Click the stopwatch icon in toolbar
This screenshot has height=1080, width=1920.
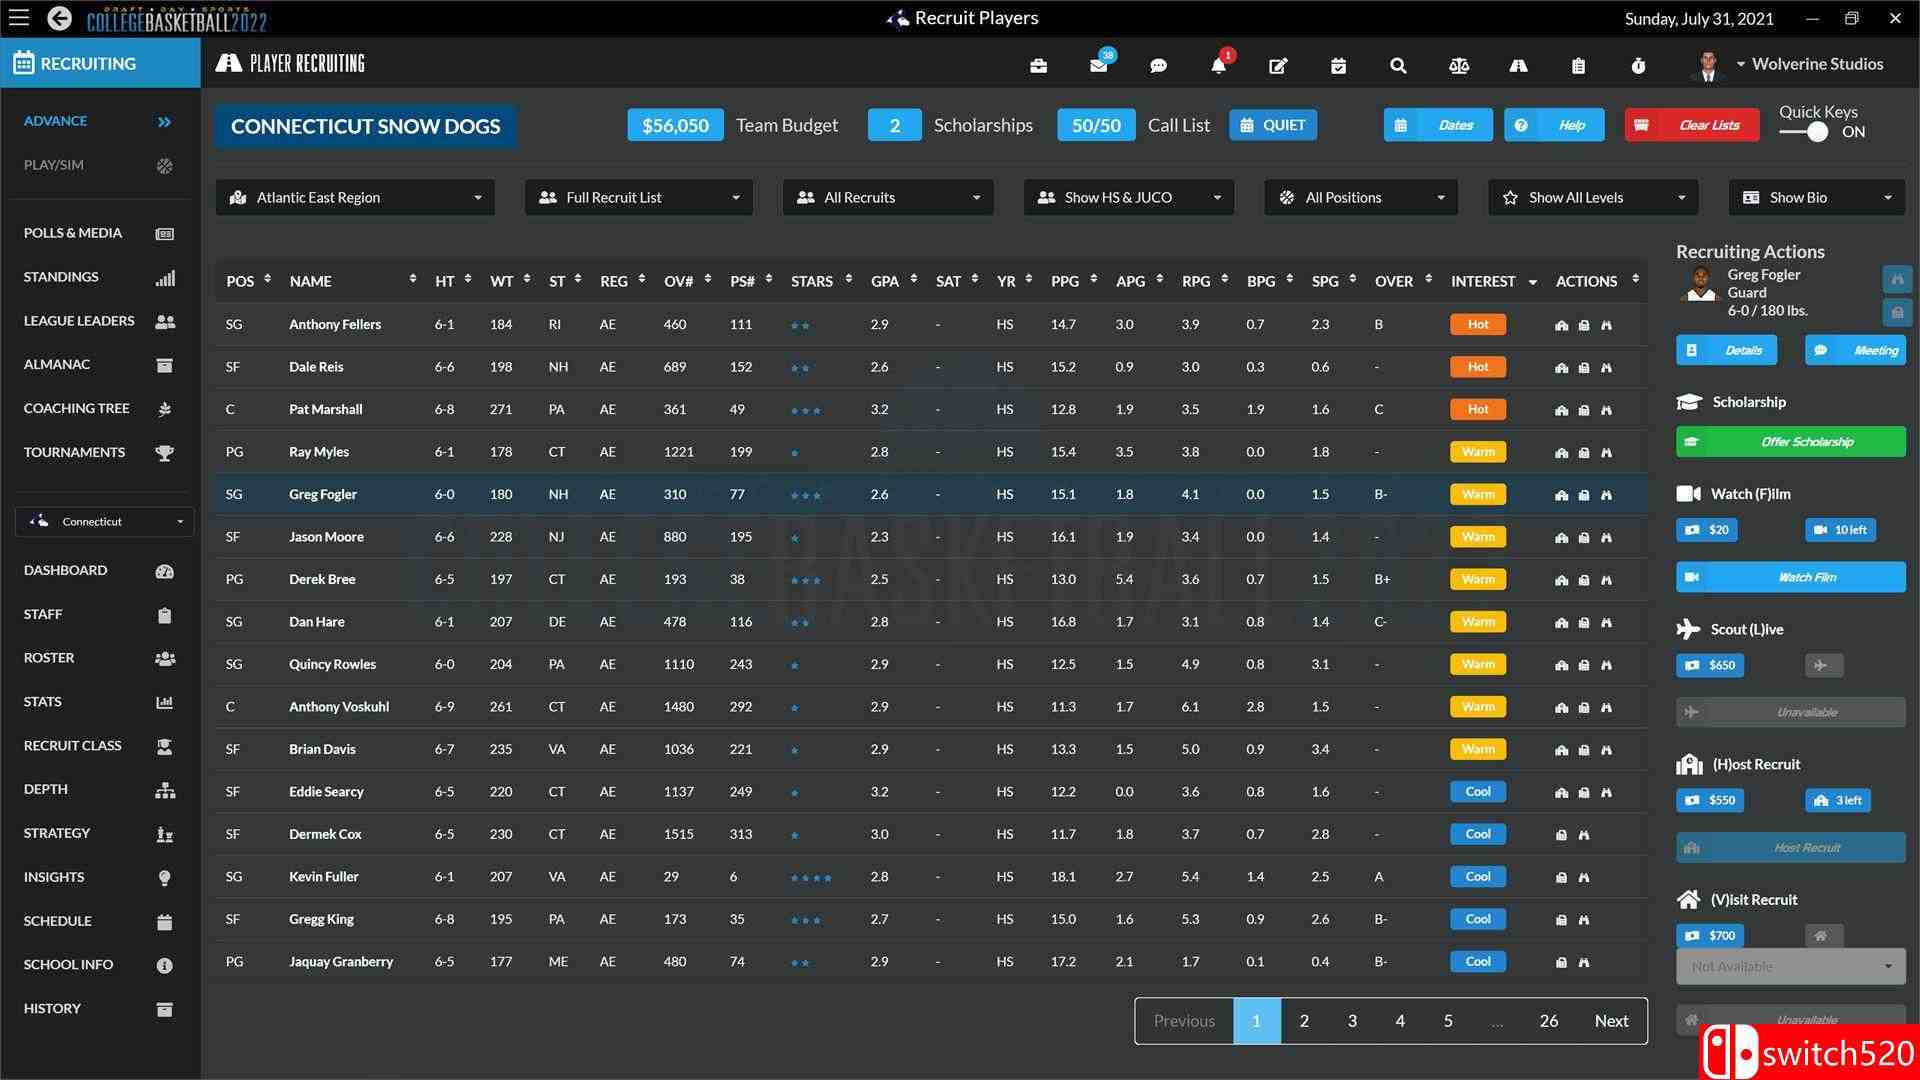coord(1638,66)
